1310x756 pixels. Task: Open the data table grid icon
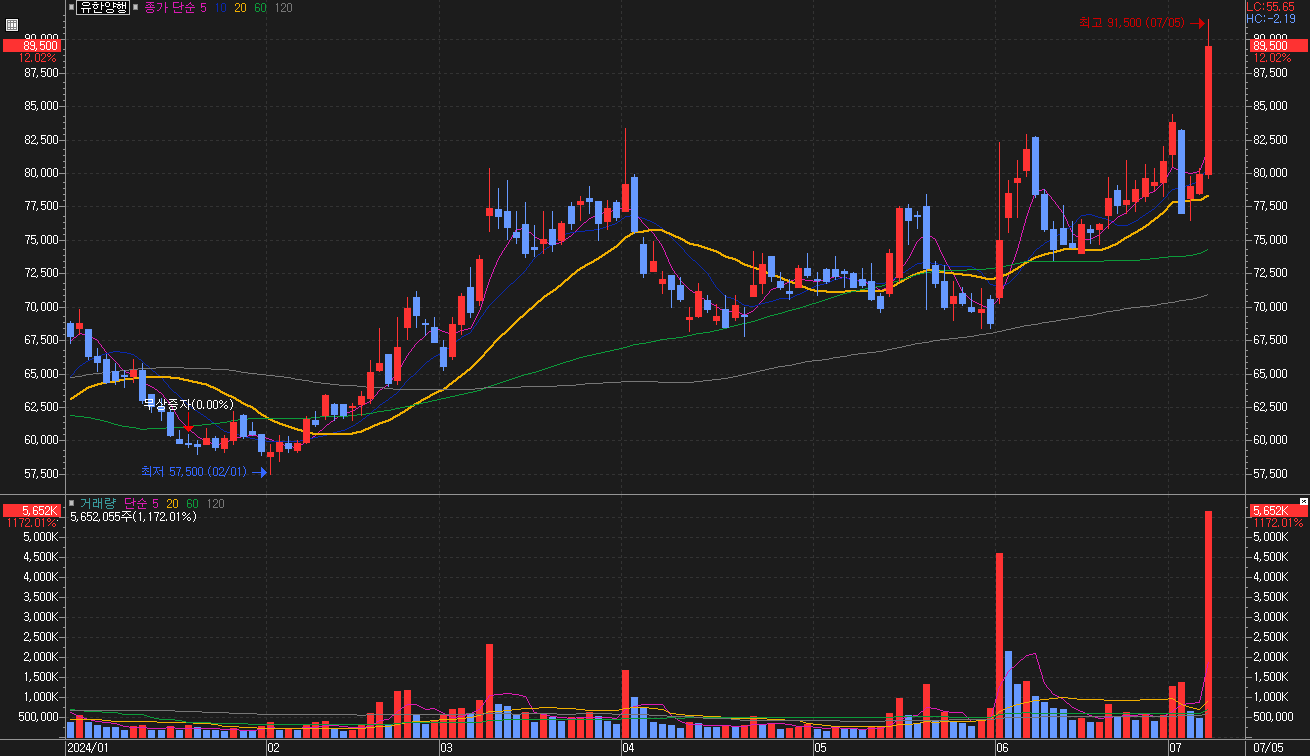[12, 27]
